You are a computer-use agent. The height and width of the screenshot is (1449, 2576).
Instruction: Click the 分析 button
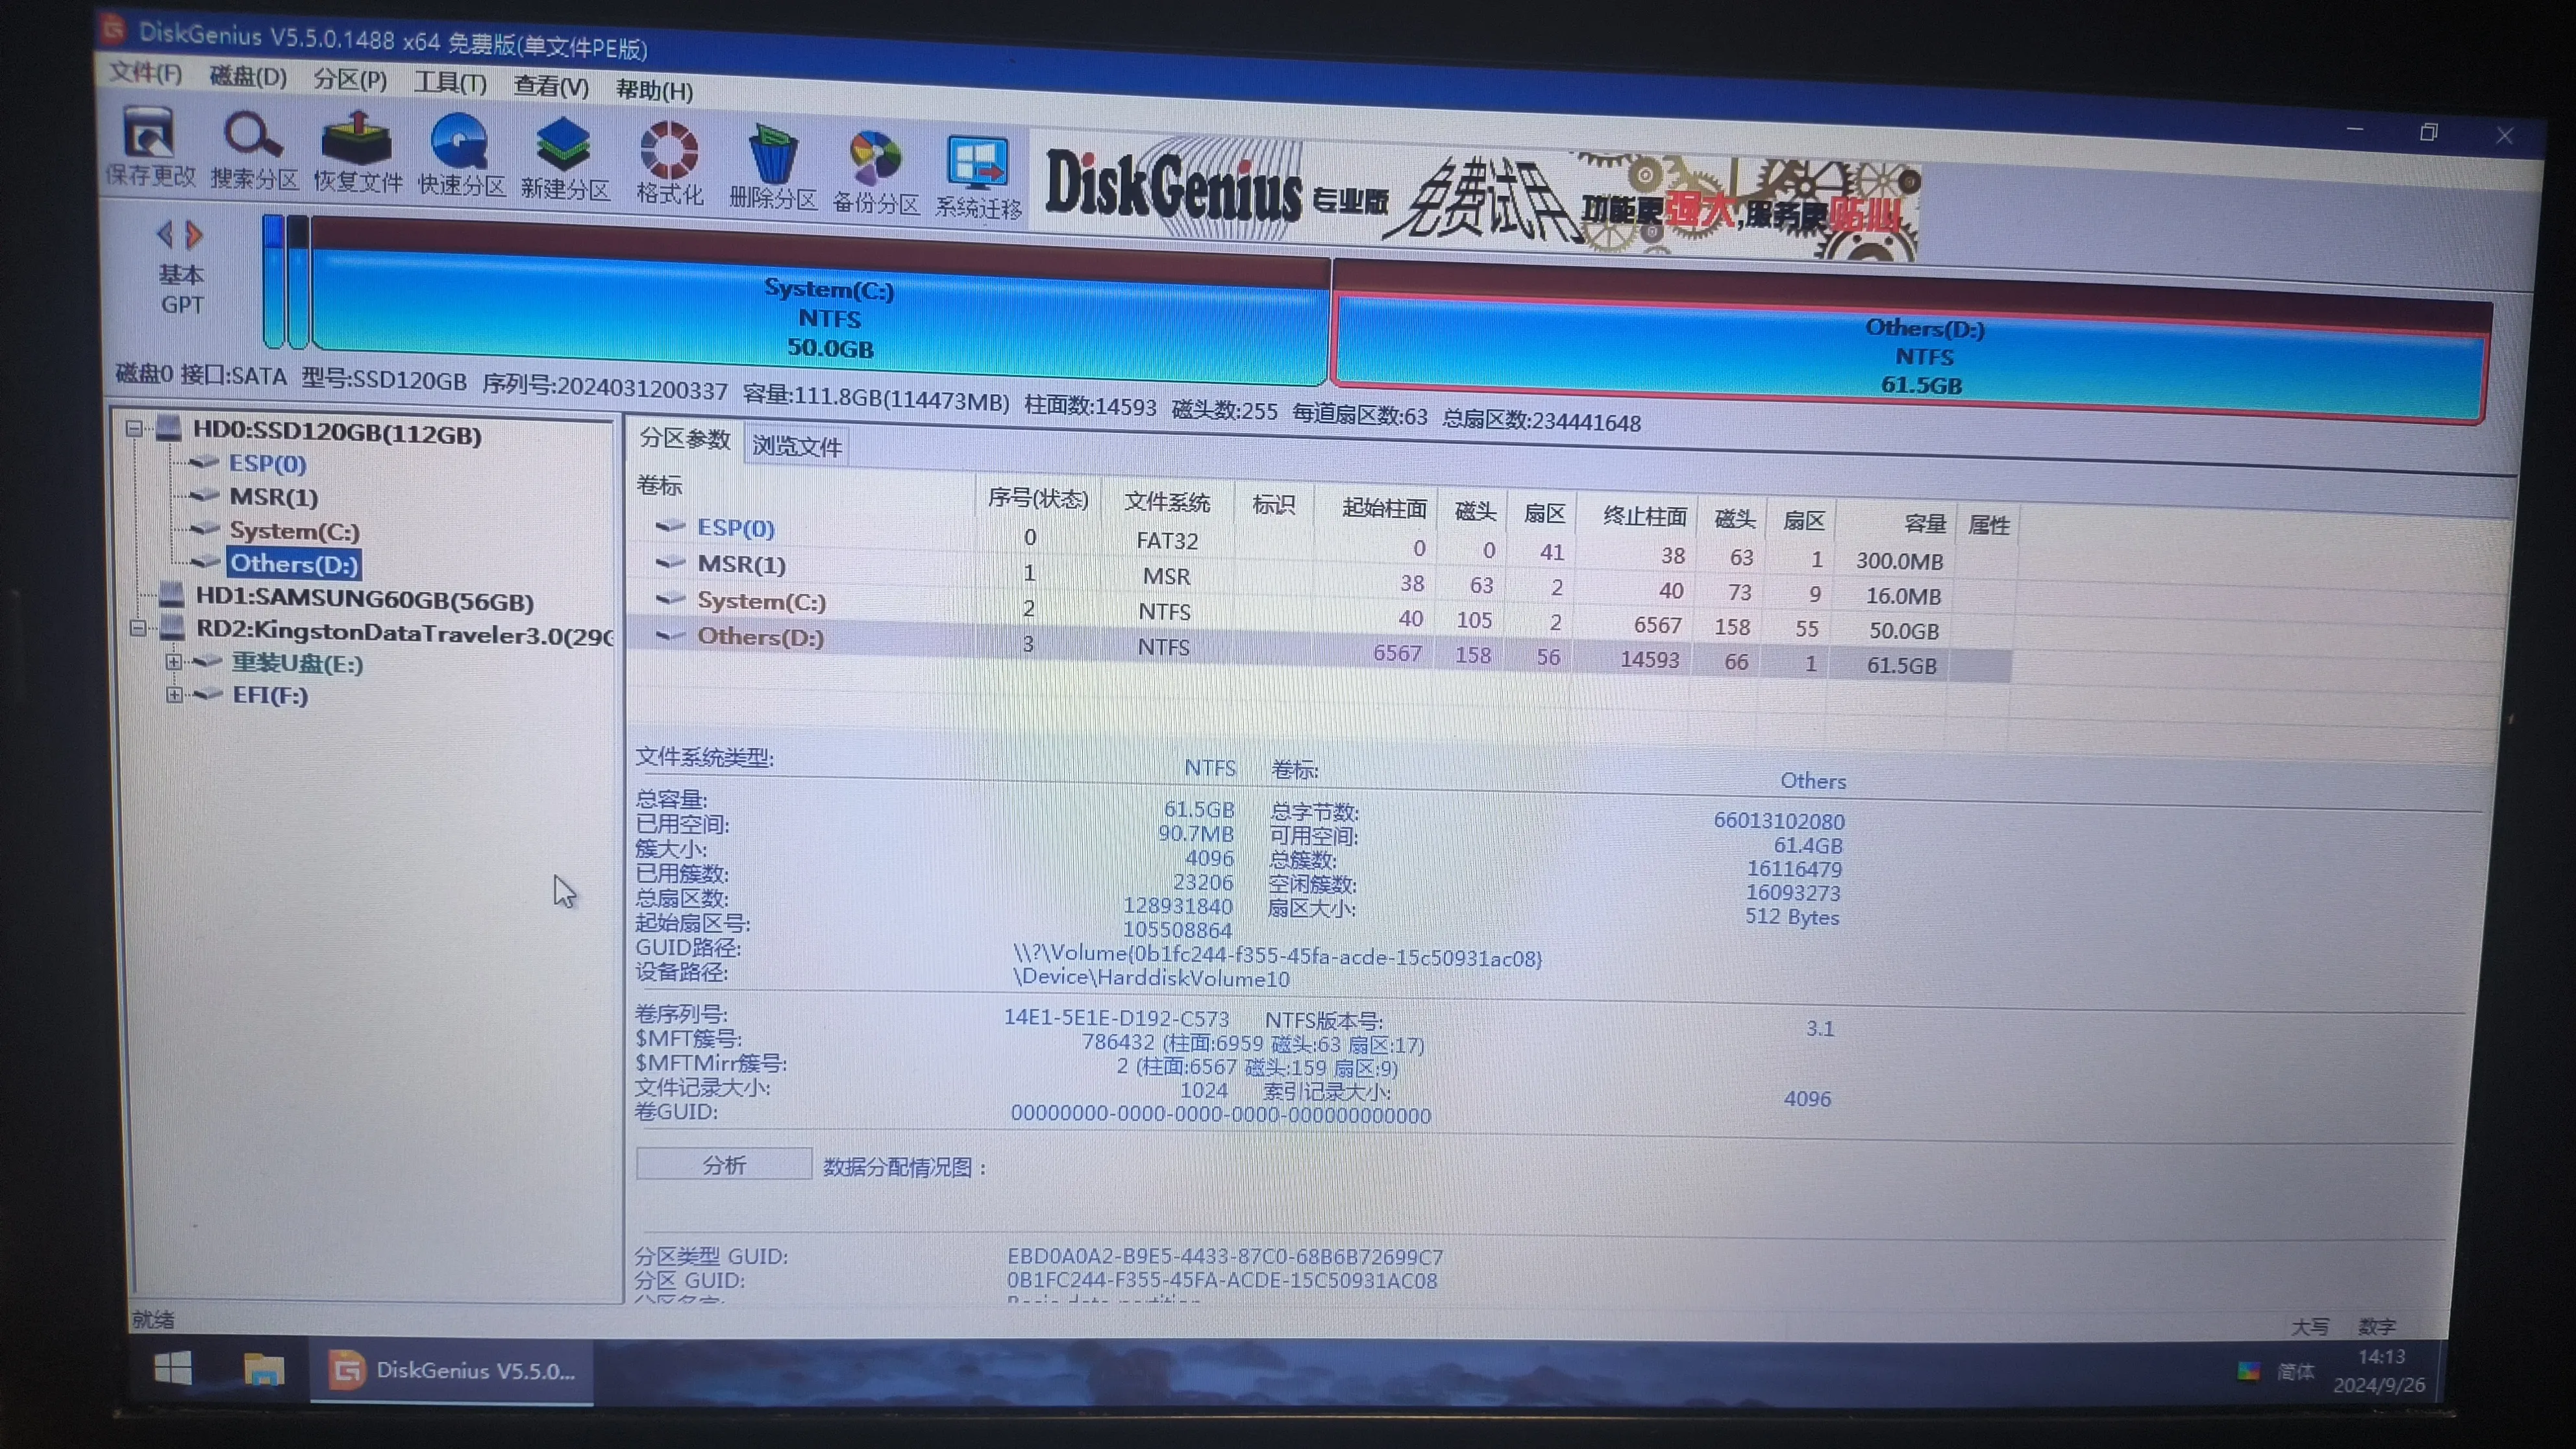click(724, 1164)
